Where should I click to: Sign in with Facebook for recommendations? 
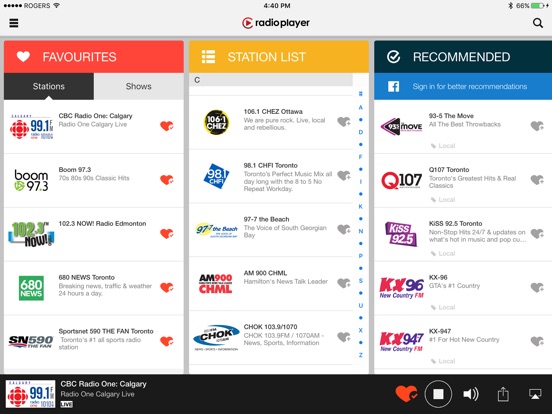pos(463,86)
